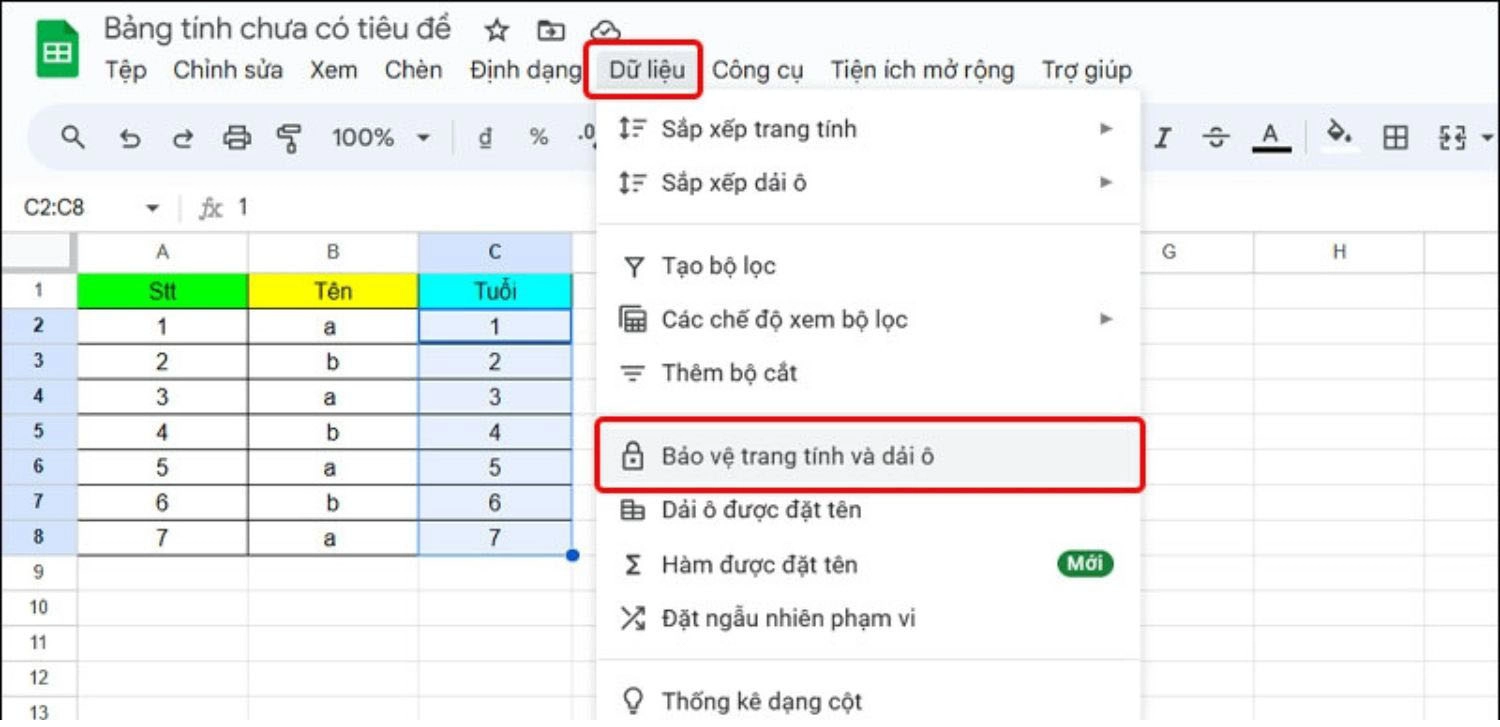Open the Định dạng menu
Image resolution: width=1500 pixels, height=727 pixels.
click(525, 71)
